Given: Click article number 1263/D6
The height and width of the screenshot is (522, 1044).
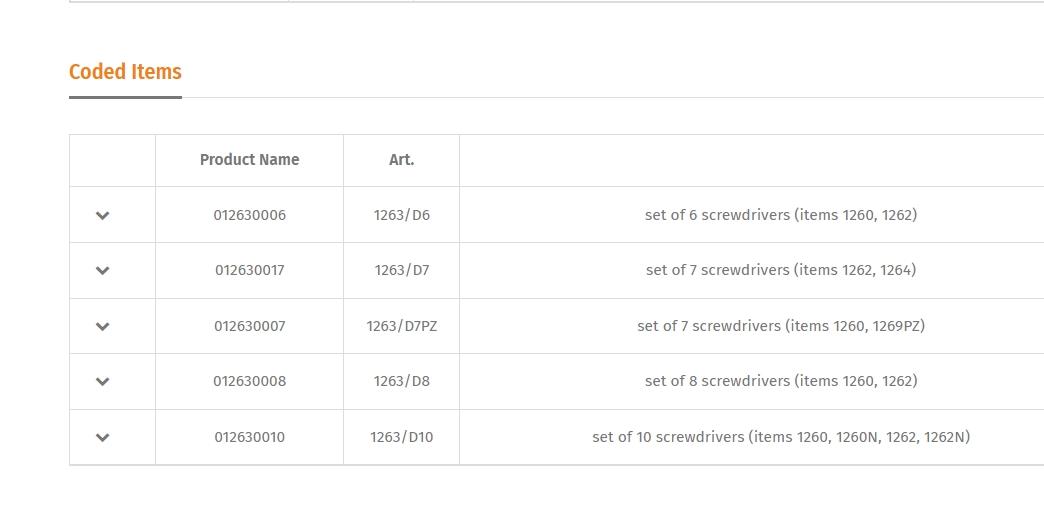Looking at the screenshot, I should click(401, 215).
